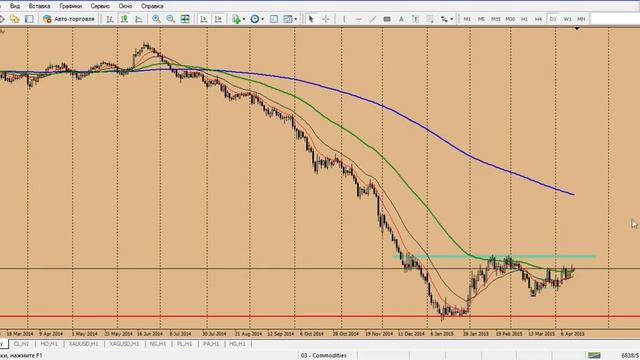This screenshot has height=360, width=640.
Task: Click the chart shift triangle marker
Action: pos(577,29)
